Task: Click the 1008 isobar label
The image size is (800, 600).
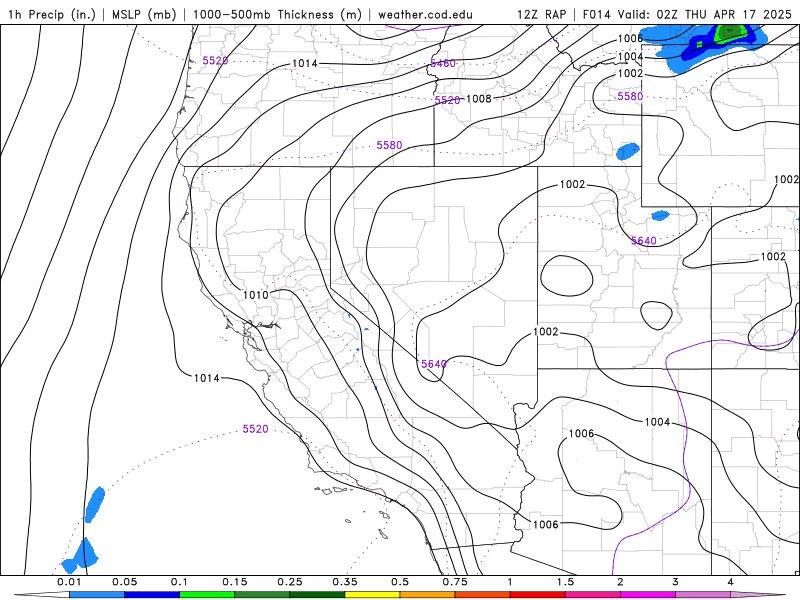Action: coord(479,98)
